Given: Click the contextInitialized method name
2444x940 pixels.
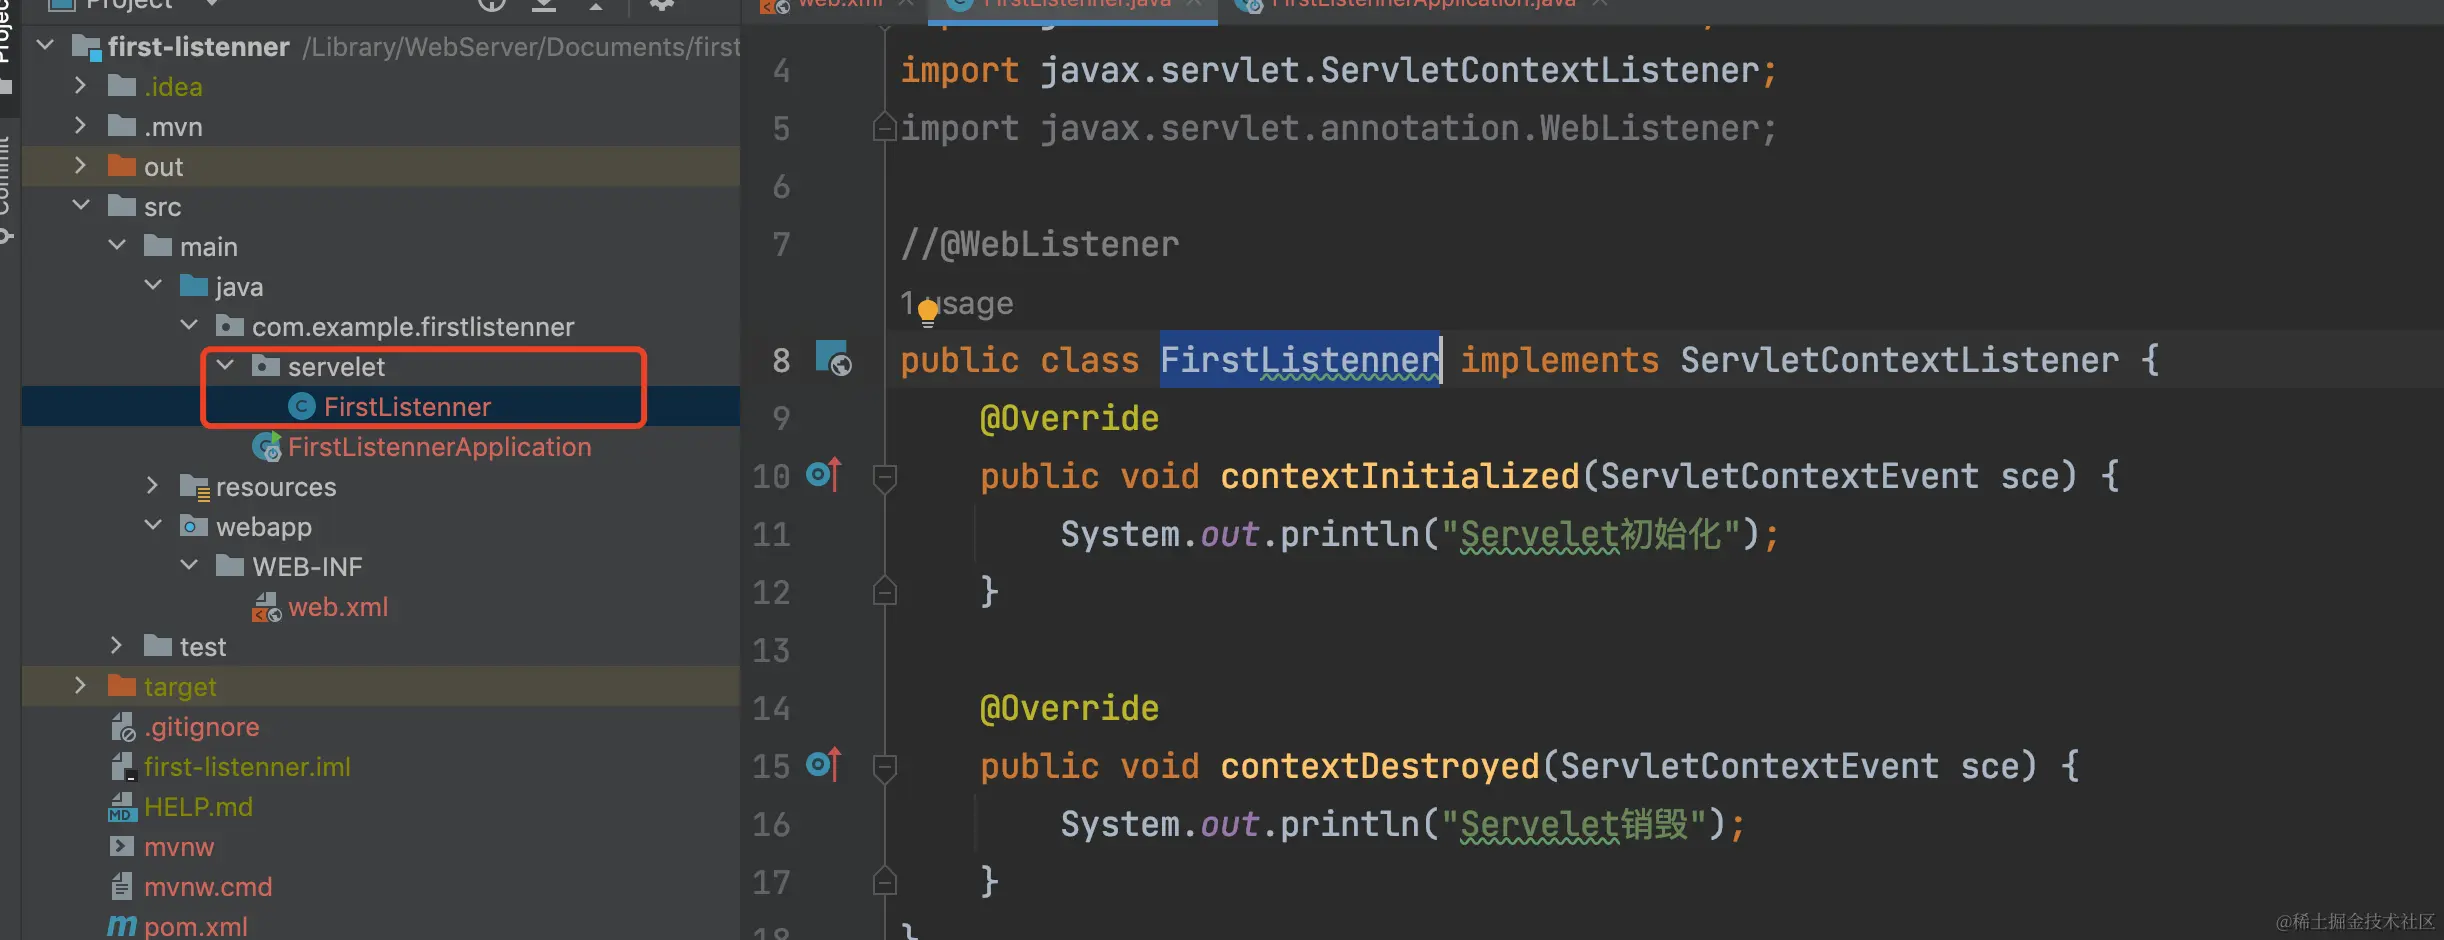Looking at the screenshot, I should (1399, 476).
